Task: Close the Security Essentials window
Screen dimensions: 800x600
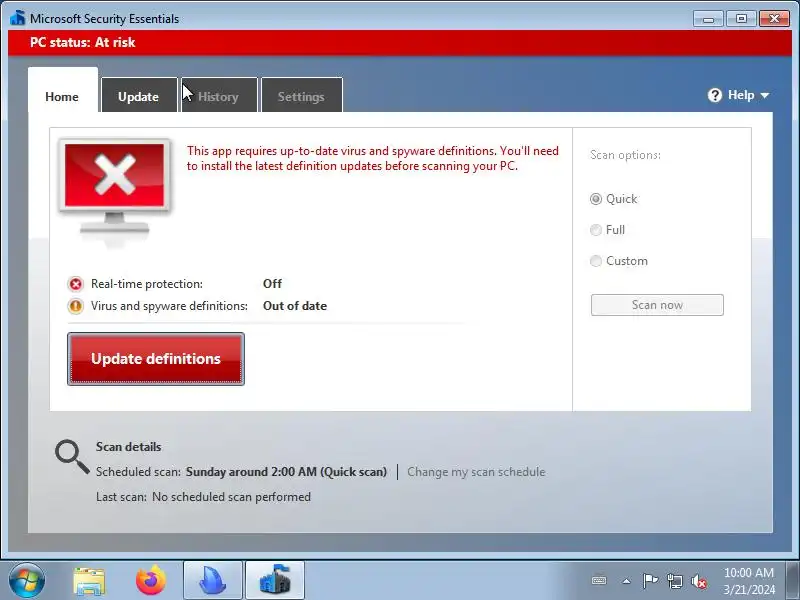Action: [774, 19]
